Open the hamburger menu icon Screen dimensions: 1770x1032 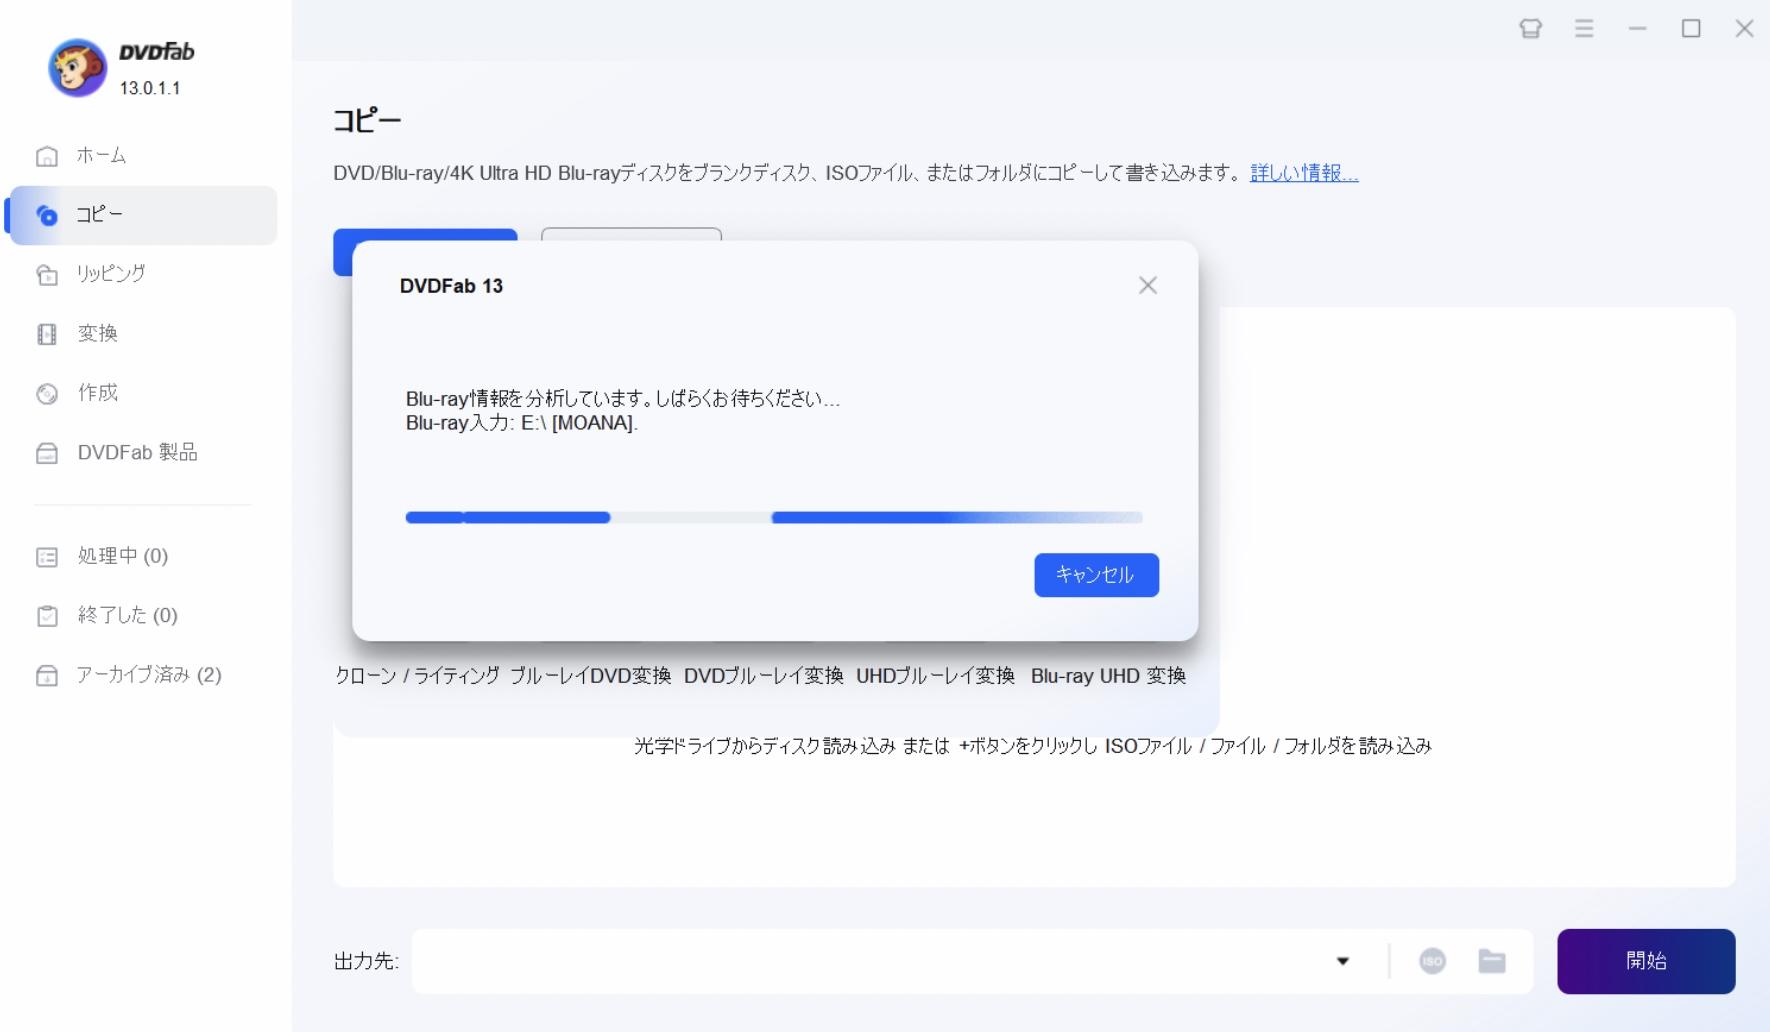click(x=1584, y=29)
